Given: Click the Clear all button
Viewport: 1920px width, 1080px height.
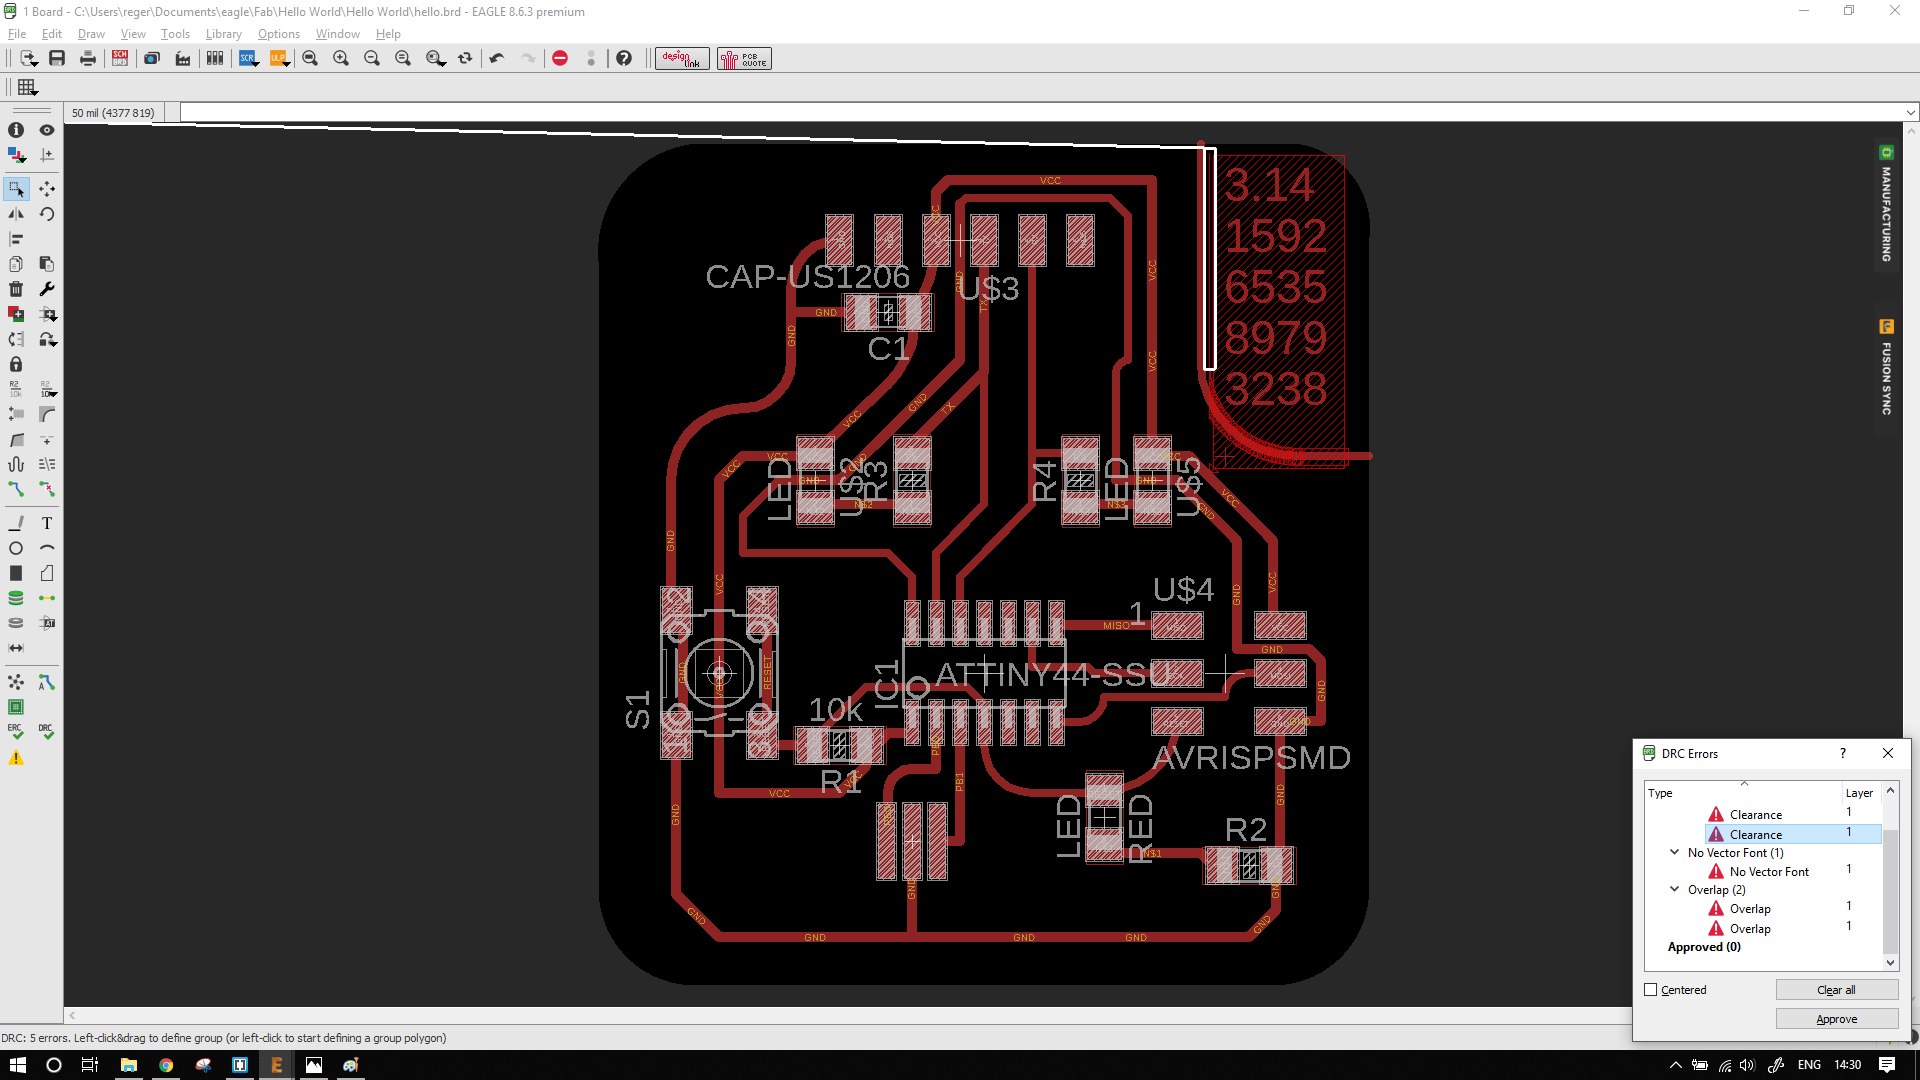Looking at the screenshot, I should [x=1836, y=990].
